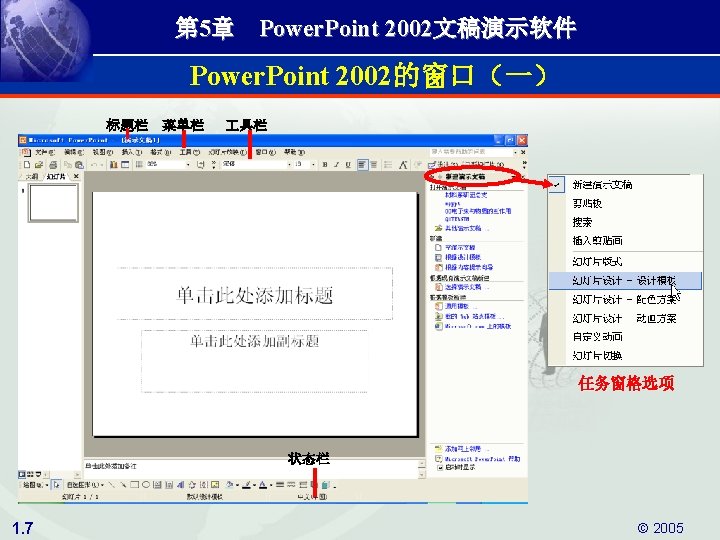Viewport: 720px width, 540px height.
Task: Click the Insert Chart icon in toolbar
Action: click(x=113, y=164)
